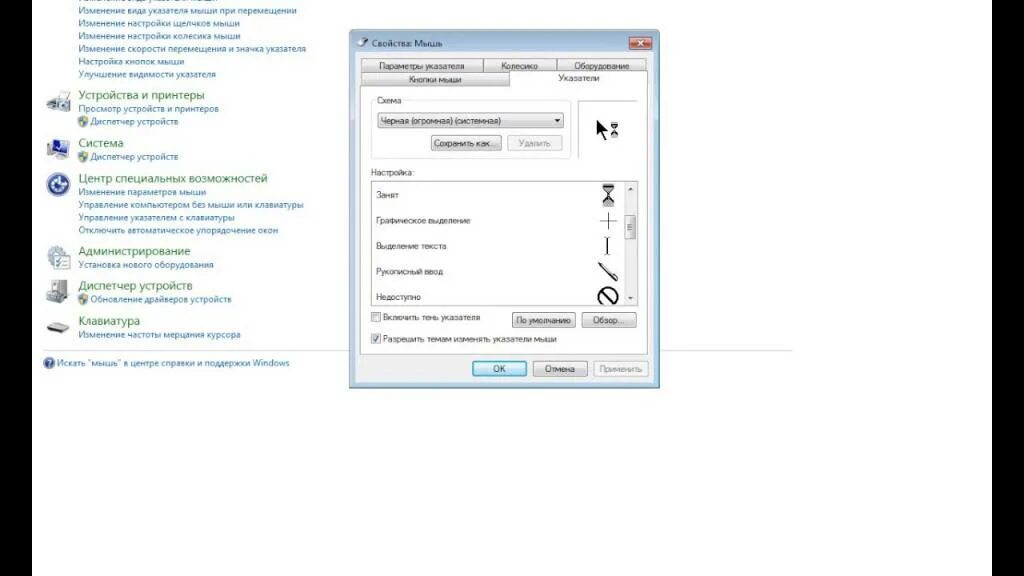
Task: Switch to the 'Оборудование' tab
Action: (x=601, y=66)
